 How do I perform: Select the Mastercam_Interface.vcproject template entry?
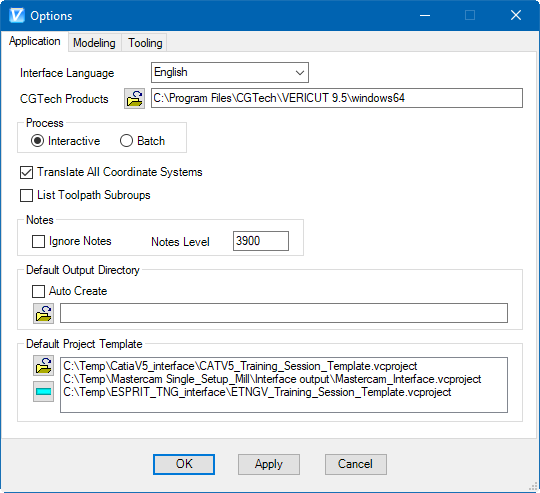pos(272,379)
